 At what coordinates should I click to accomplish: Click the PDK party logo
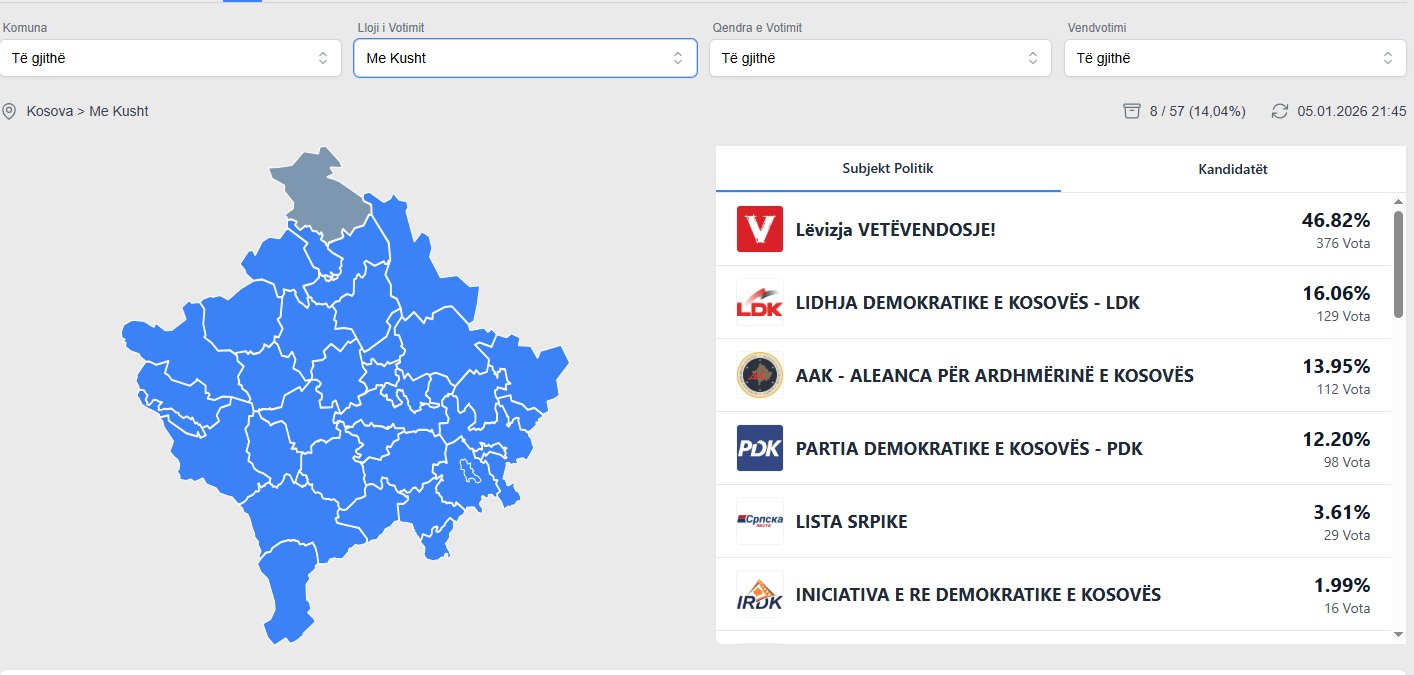(759, 448)
